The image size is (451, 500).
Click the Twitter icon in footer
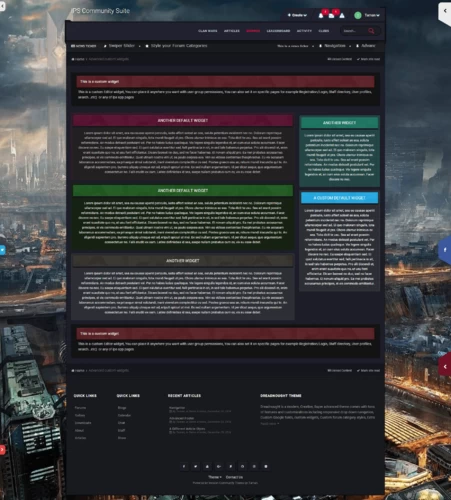coord(196,466)
